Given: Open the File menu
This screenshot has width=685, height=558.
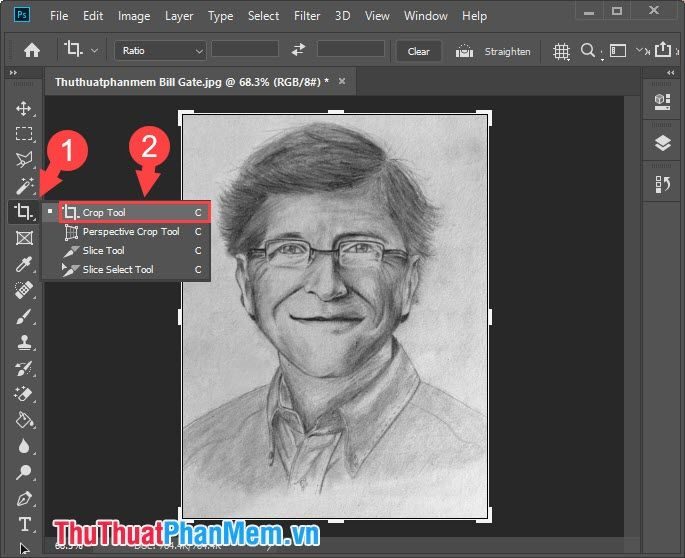Looking at the screenshot, I should [59, 16].
